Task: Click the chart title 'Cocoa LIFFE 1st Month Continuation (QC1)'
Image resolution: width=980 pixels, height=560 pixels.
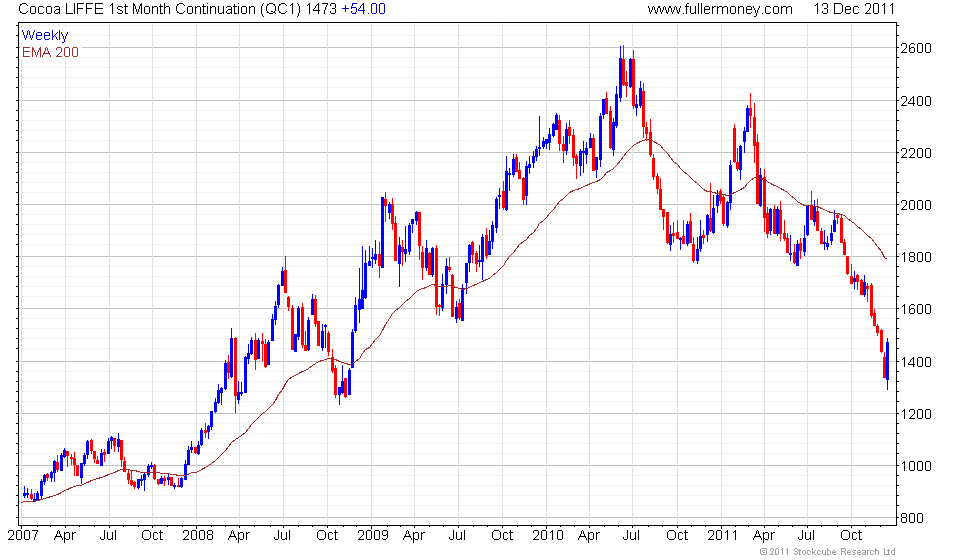Action: click(x=160, y=9)
